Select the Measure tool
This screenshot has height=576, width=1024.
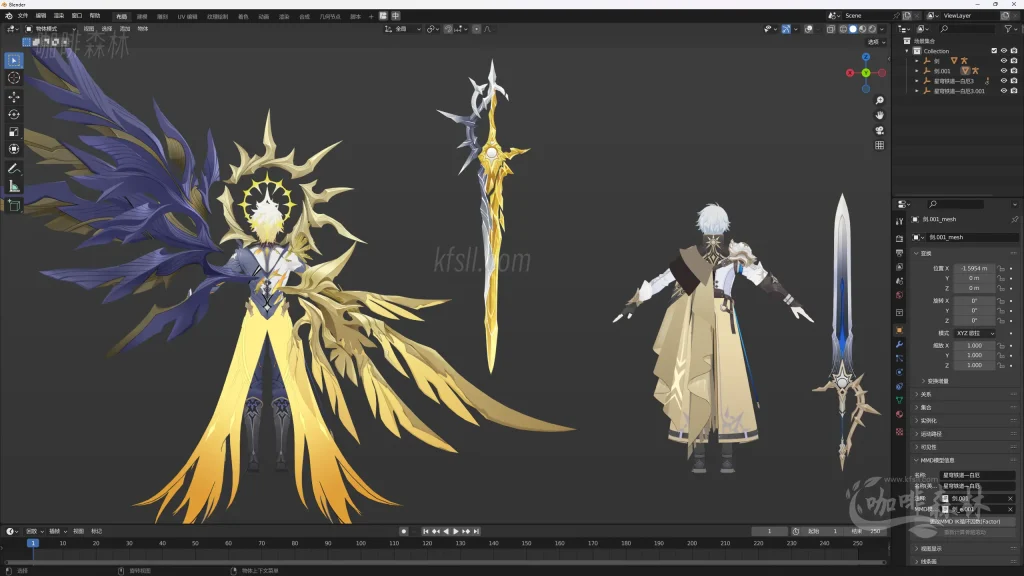pos(14,186)
